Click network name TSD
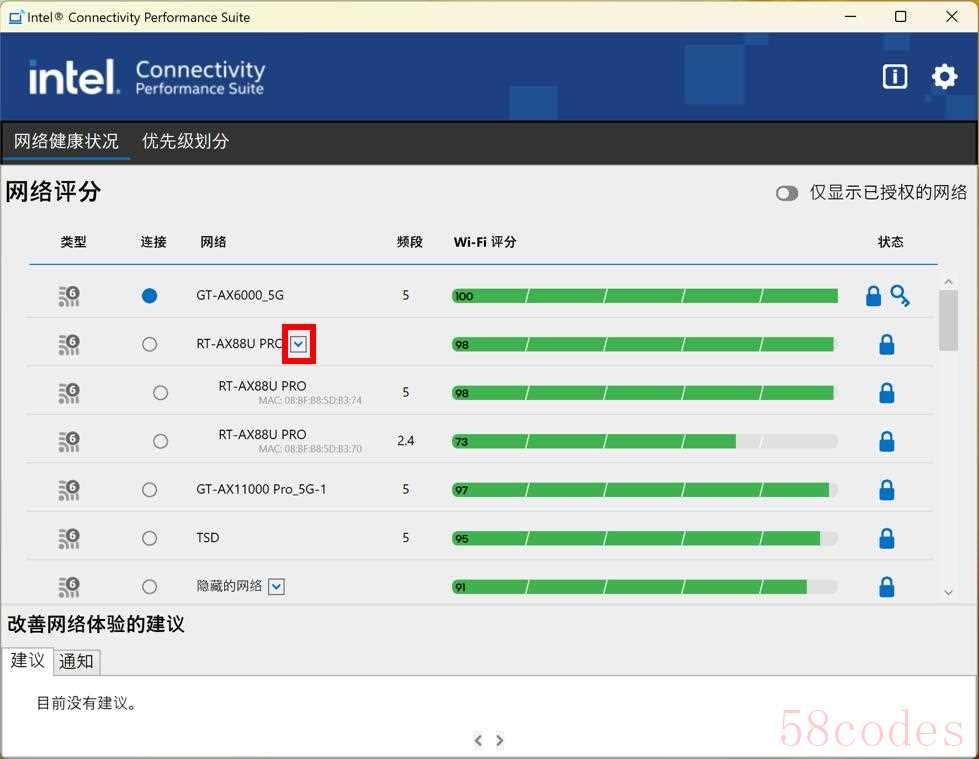 click(207, 538)
